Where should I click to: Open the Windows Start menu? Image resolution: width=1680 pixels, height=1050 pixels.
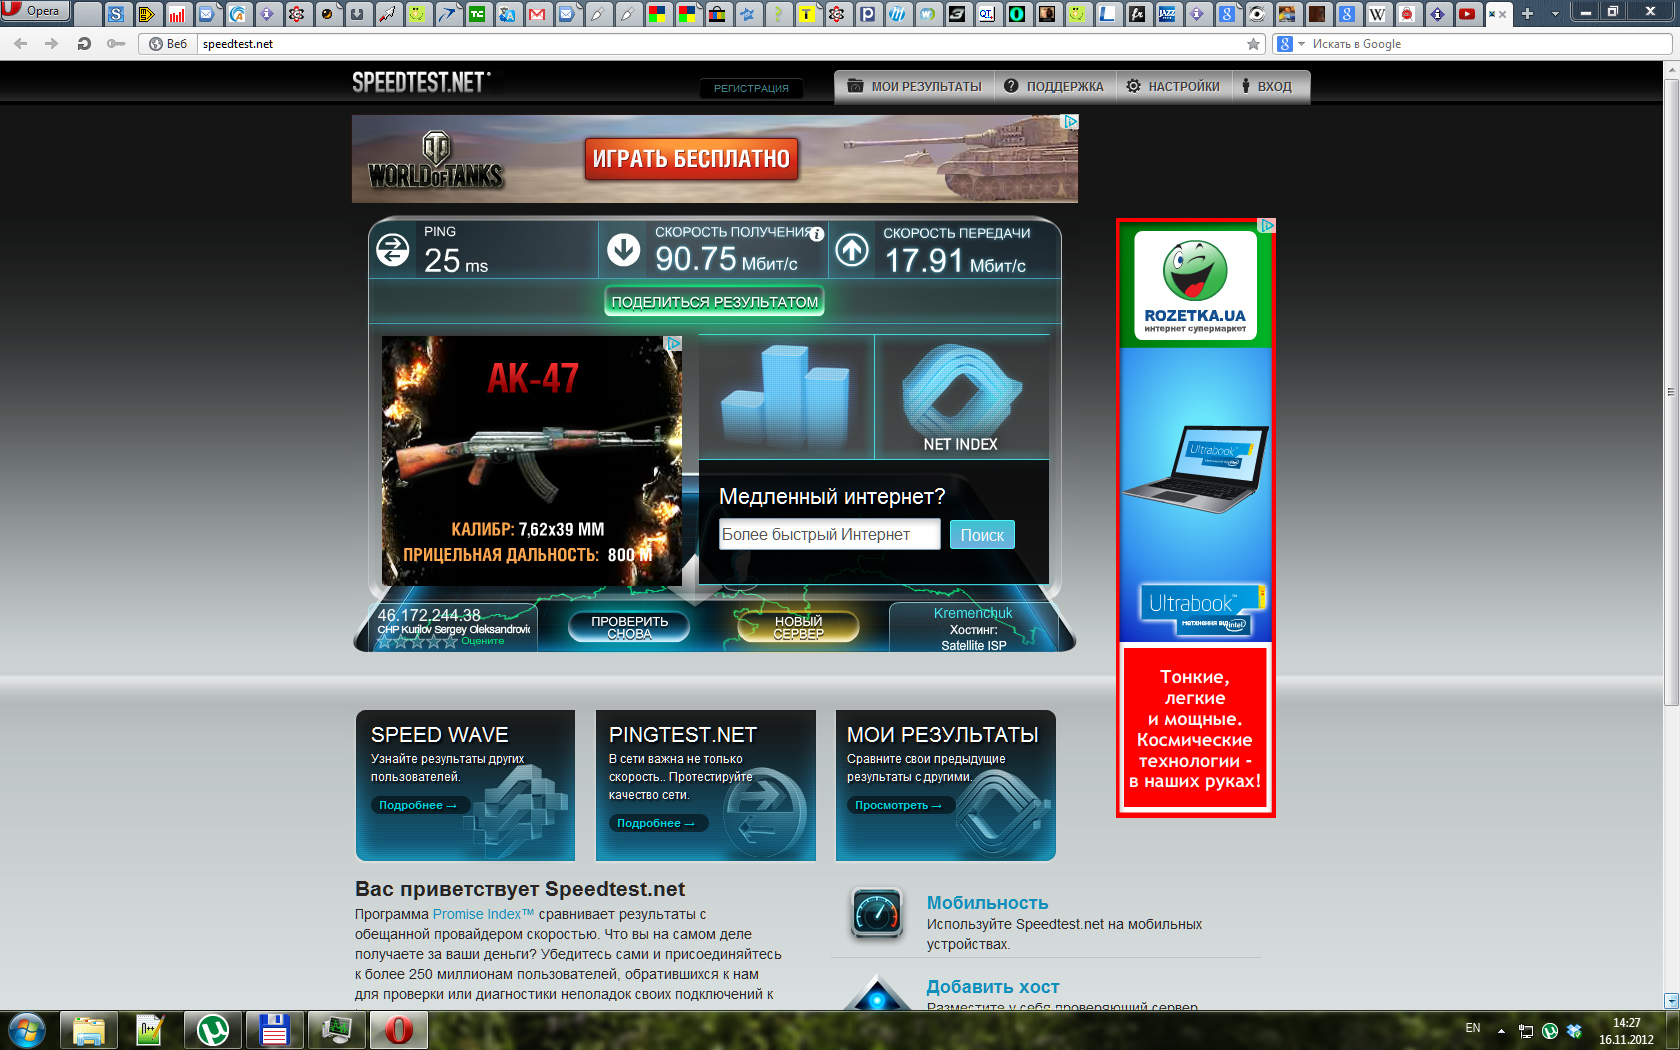(26, 1030)
